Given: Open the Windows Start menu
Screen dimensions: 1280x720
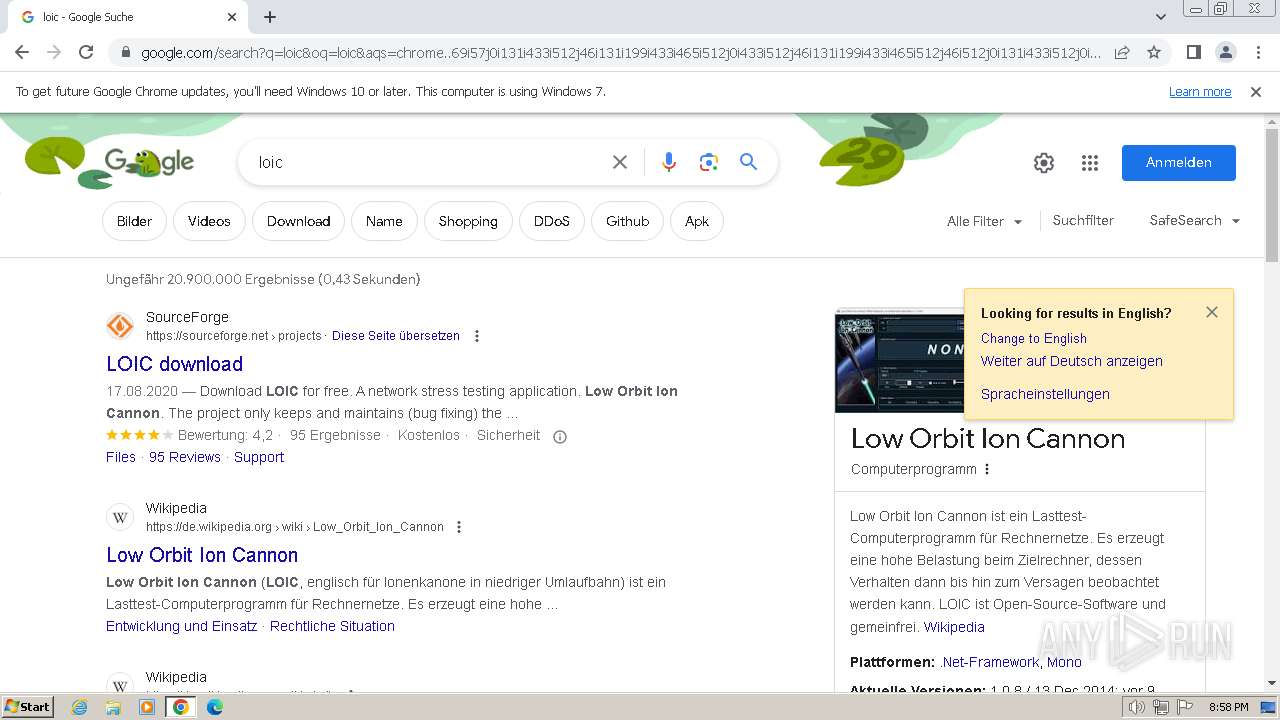Looking at the screenshot, I should pos(28,707).
